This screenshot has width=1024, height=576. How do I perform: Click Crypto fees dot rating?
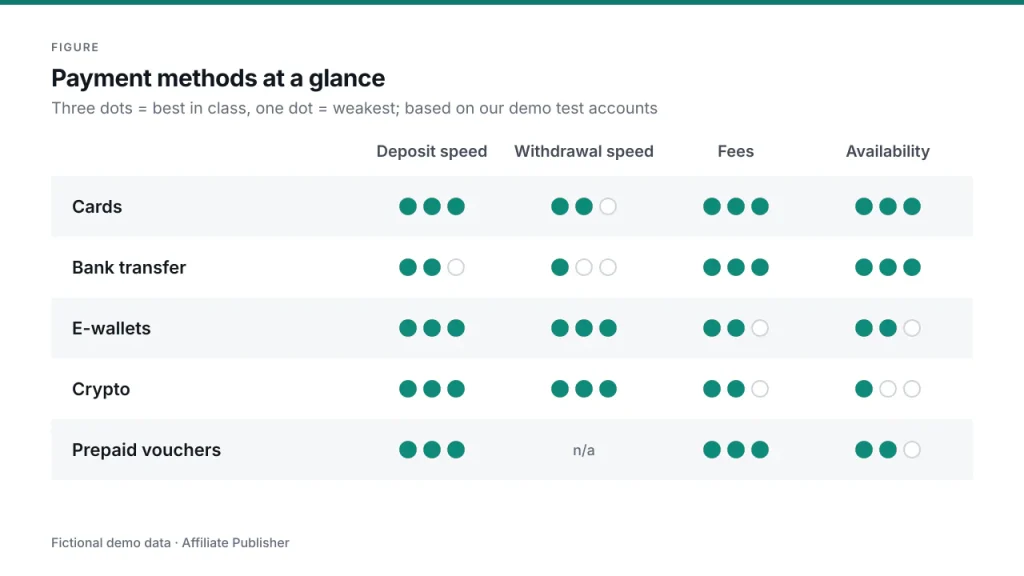tap(736, 389)
